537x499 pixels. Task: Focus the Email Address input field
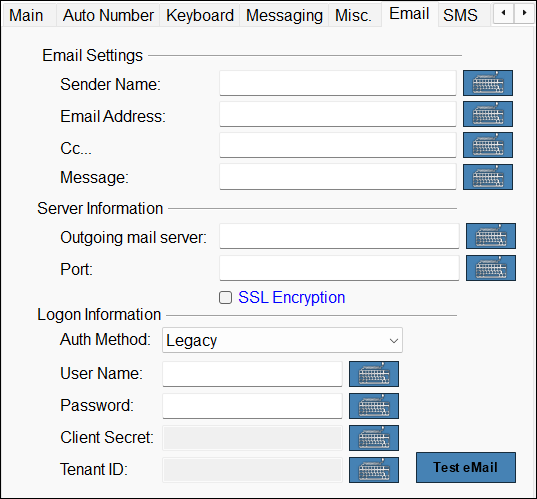(x=338, y=114)
